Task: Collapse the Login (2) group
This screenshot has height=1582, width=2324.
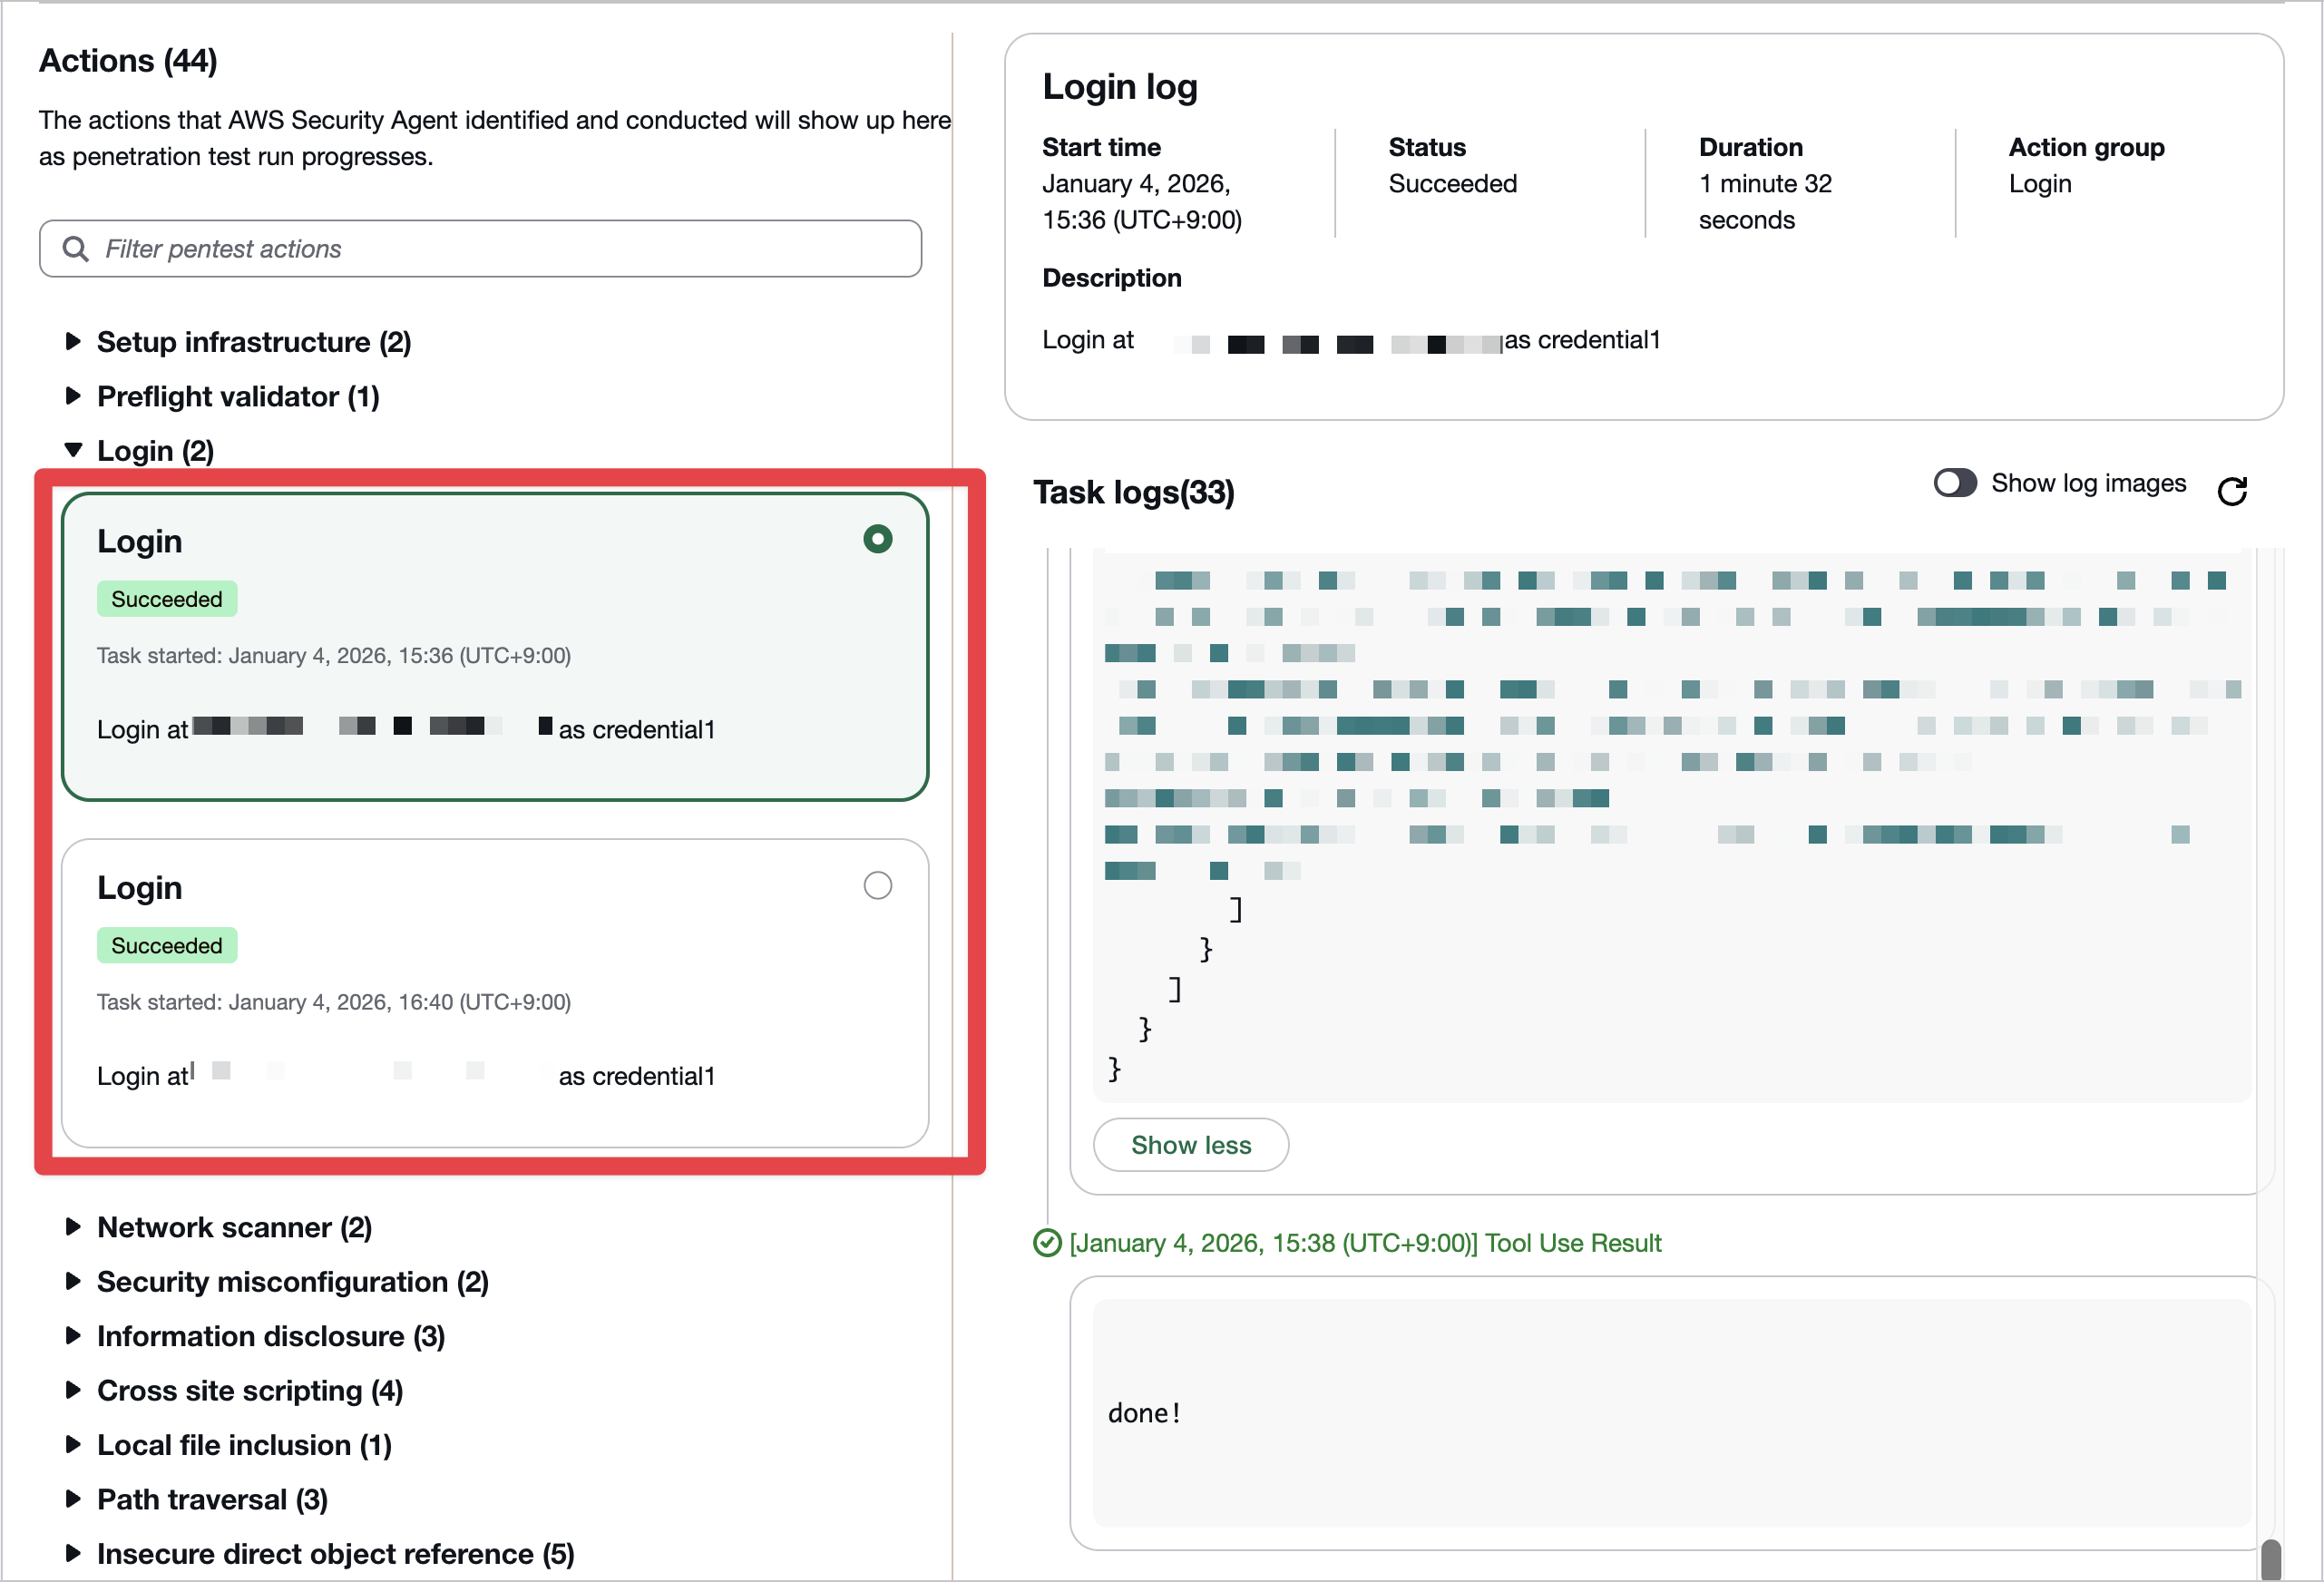Action: tap(73, 451)
